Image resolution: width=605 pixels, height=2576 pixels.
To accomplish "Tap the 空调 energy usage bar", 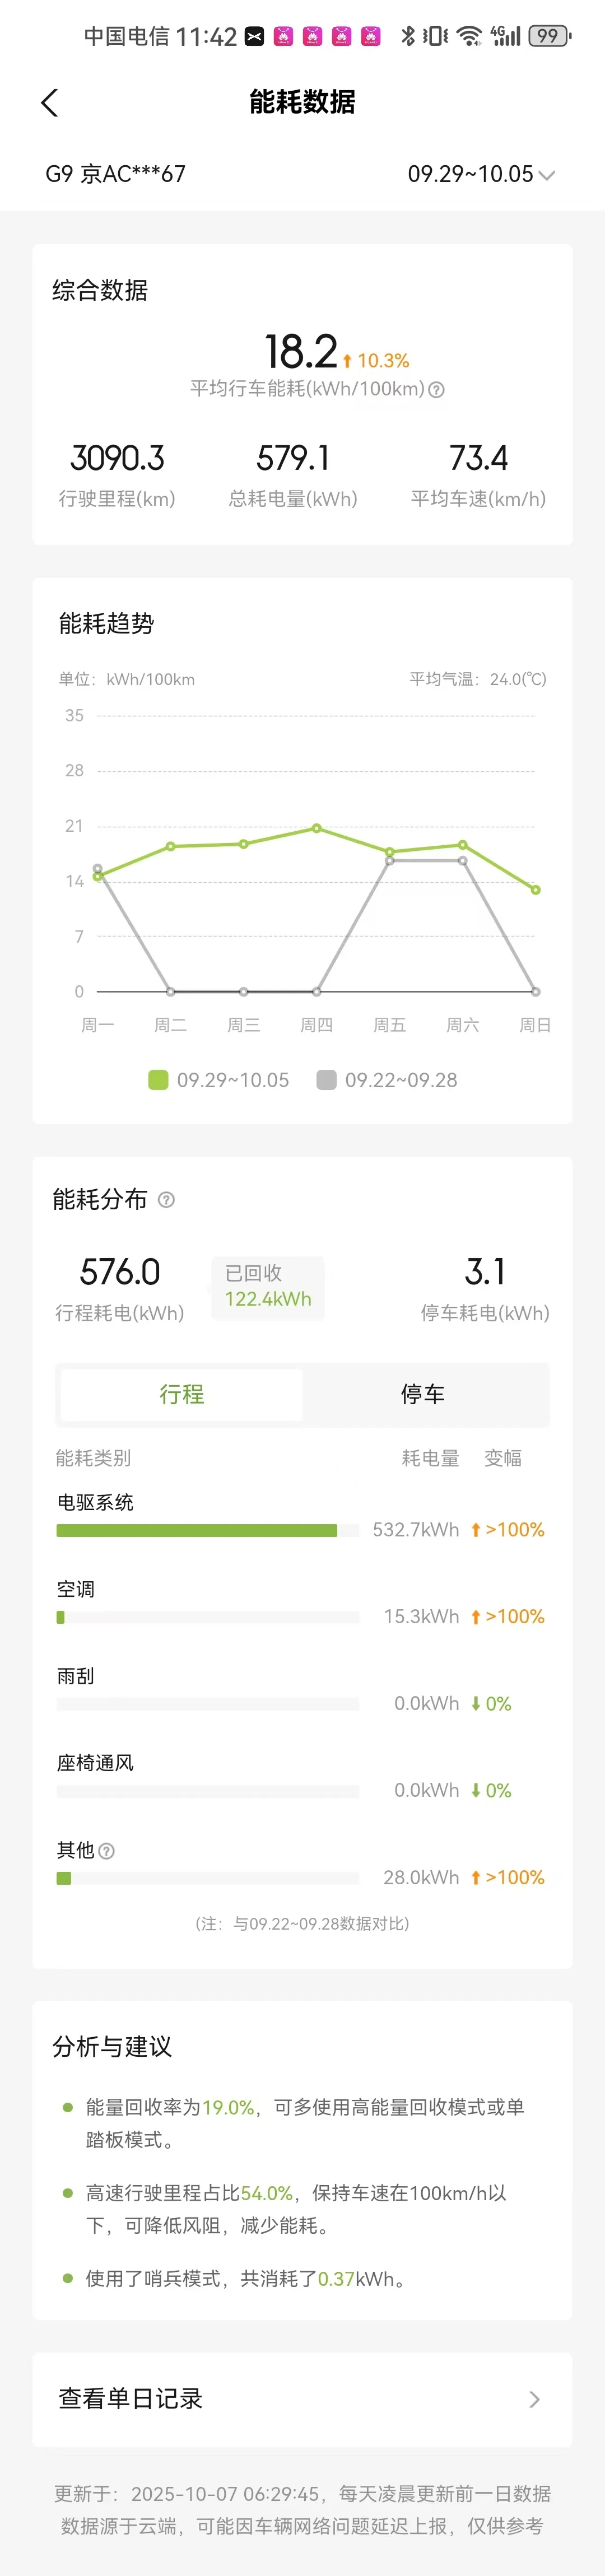I will tap(207, 1617).
